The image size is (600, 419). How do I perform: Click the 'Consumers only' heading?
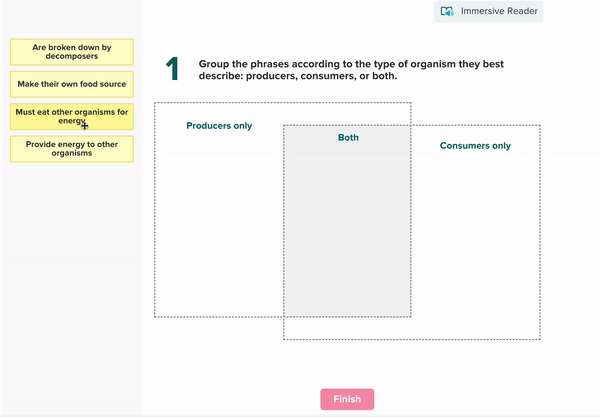click(x=475, y=146)
